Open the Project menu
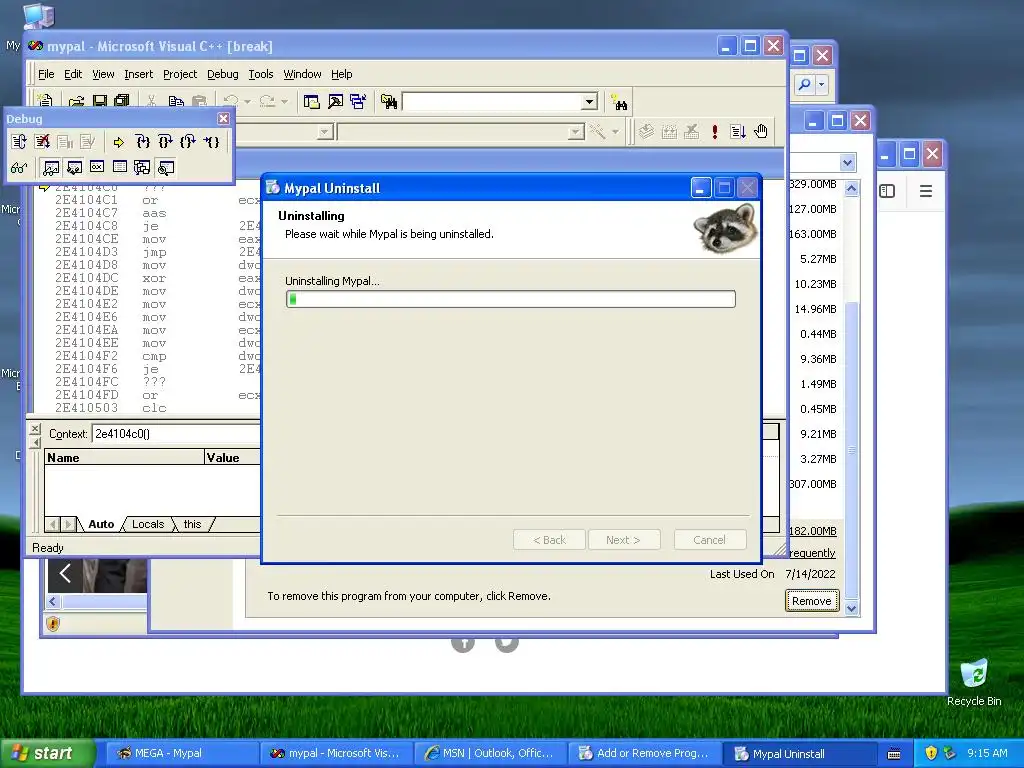 [180, 74]
